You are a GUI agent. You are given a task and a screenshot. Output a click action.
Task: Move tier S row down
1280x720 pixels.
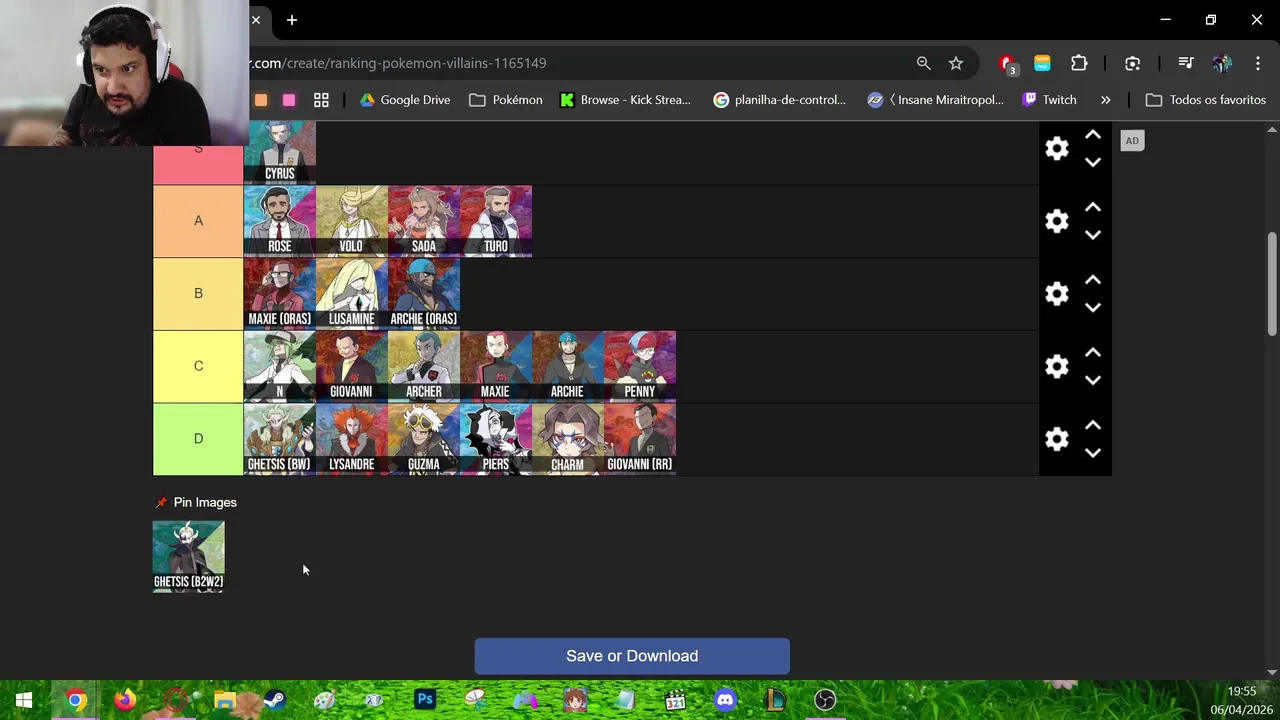point(1093,162)
